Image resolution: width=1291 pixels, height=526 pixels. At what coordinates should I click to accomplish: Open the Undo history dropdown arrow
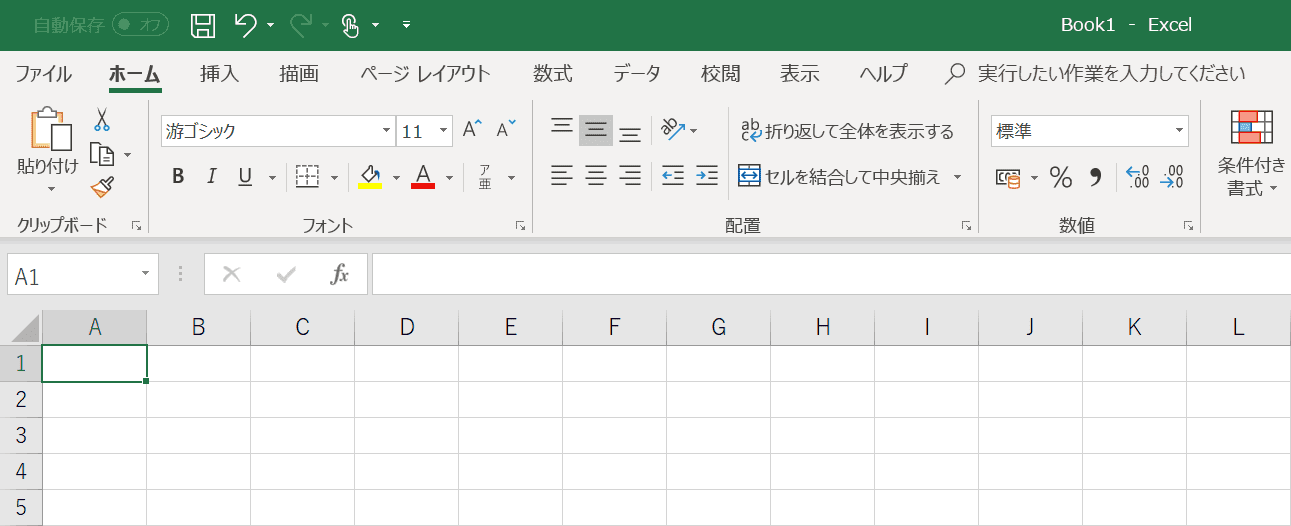click(x=270, y=26)
